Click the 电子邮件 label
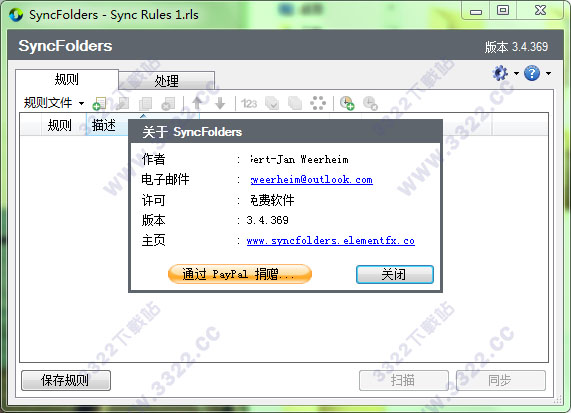The image size is (571, 413). pyautogui.click(x=165, y=179)
